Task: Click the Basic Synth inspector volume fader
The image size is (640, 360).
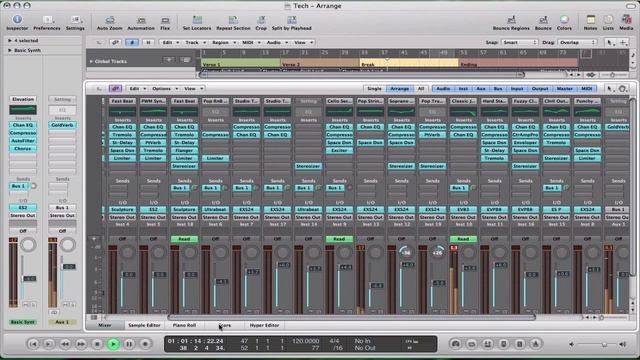Action: point(29,279)
